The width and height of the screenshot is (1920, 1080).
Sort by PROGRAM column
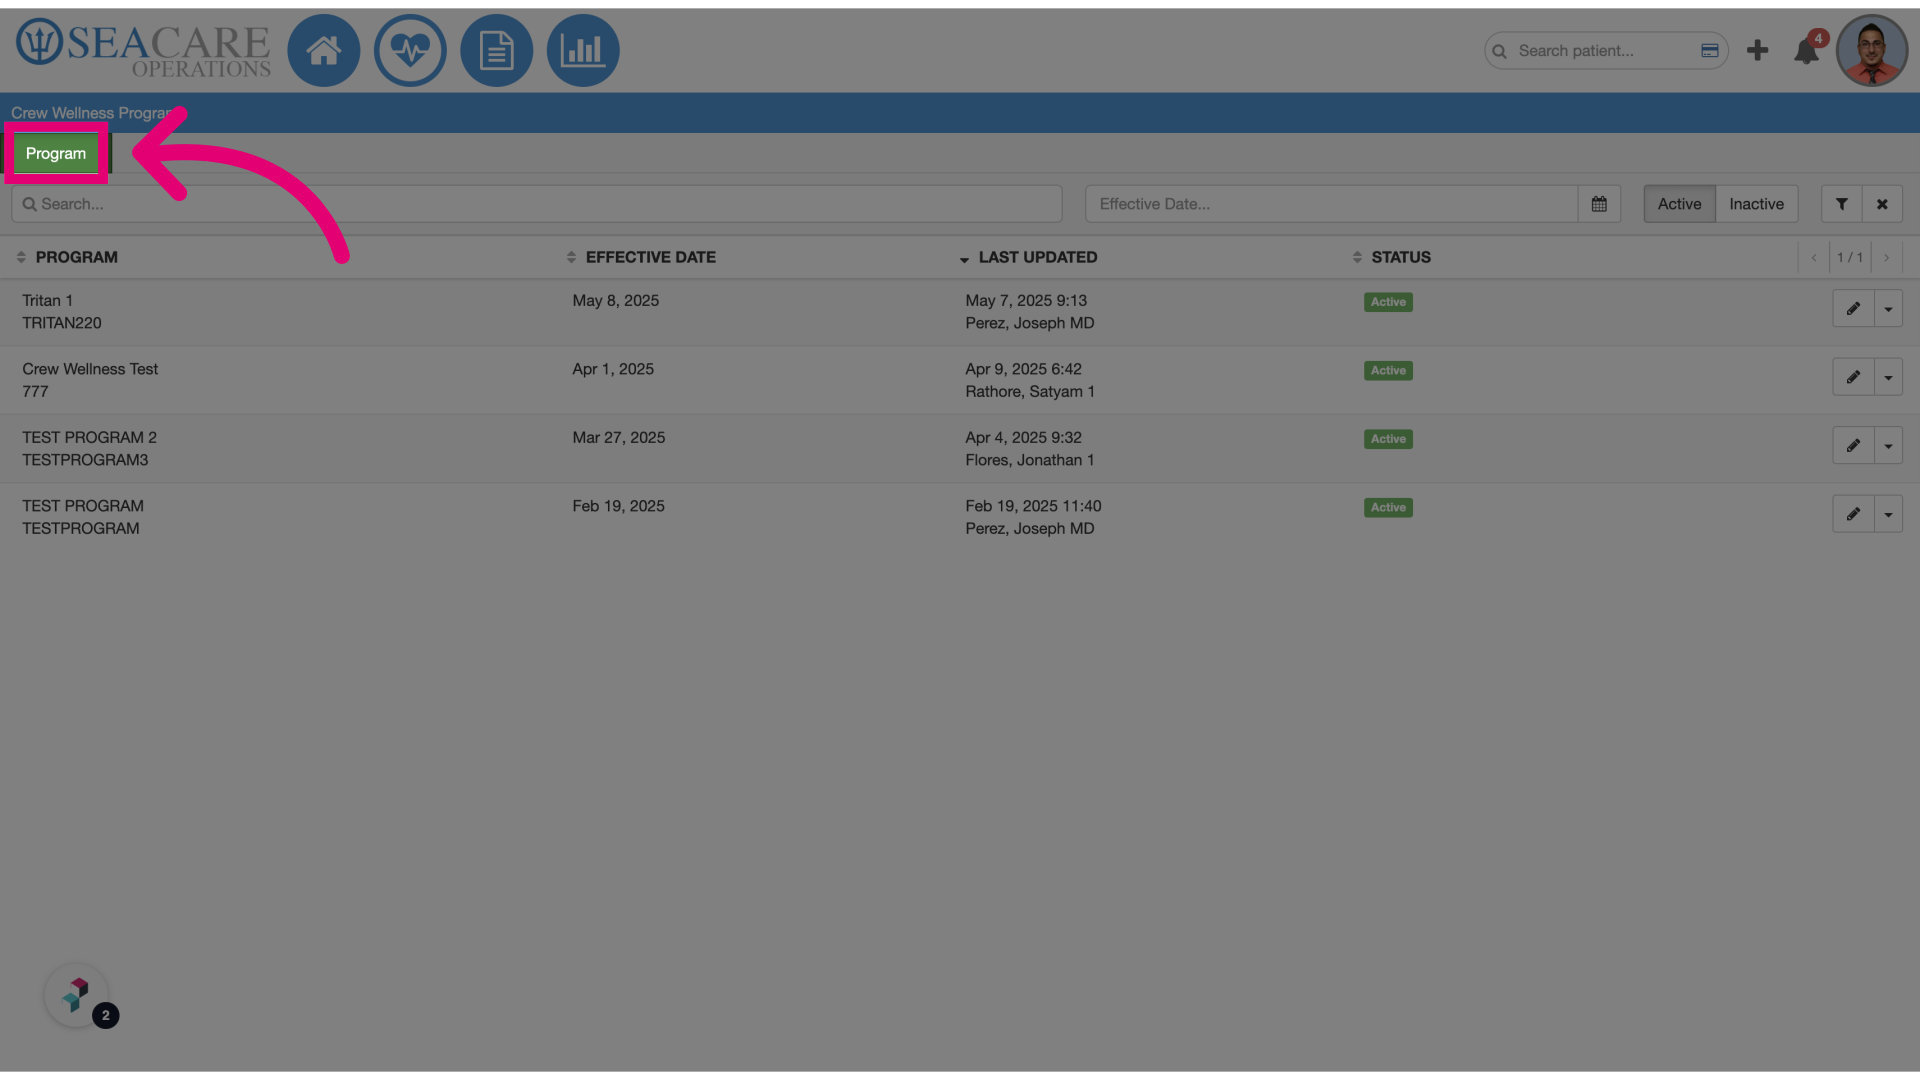[x=67, y=257]
